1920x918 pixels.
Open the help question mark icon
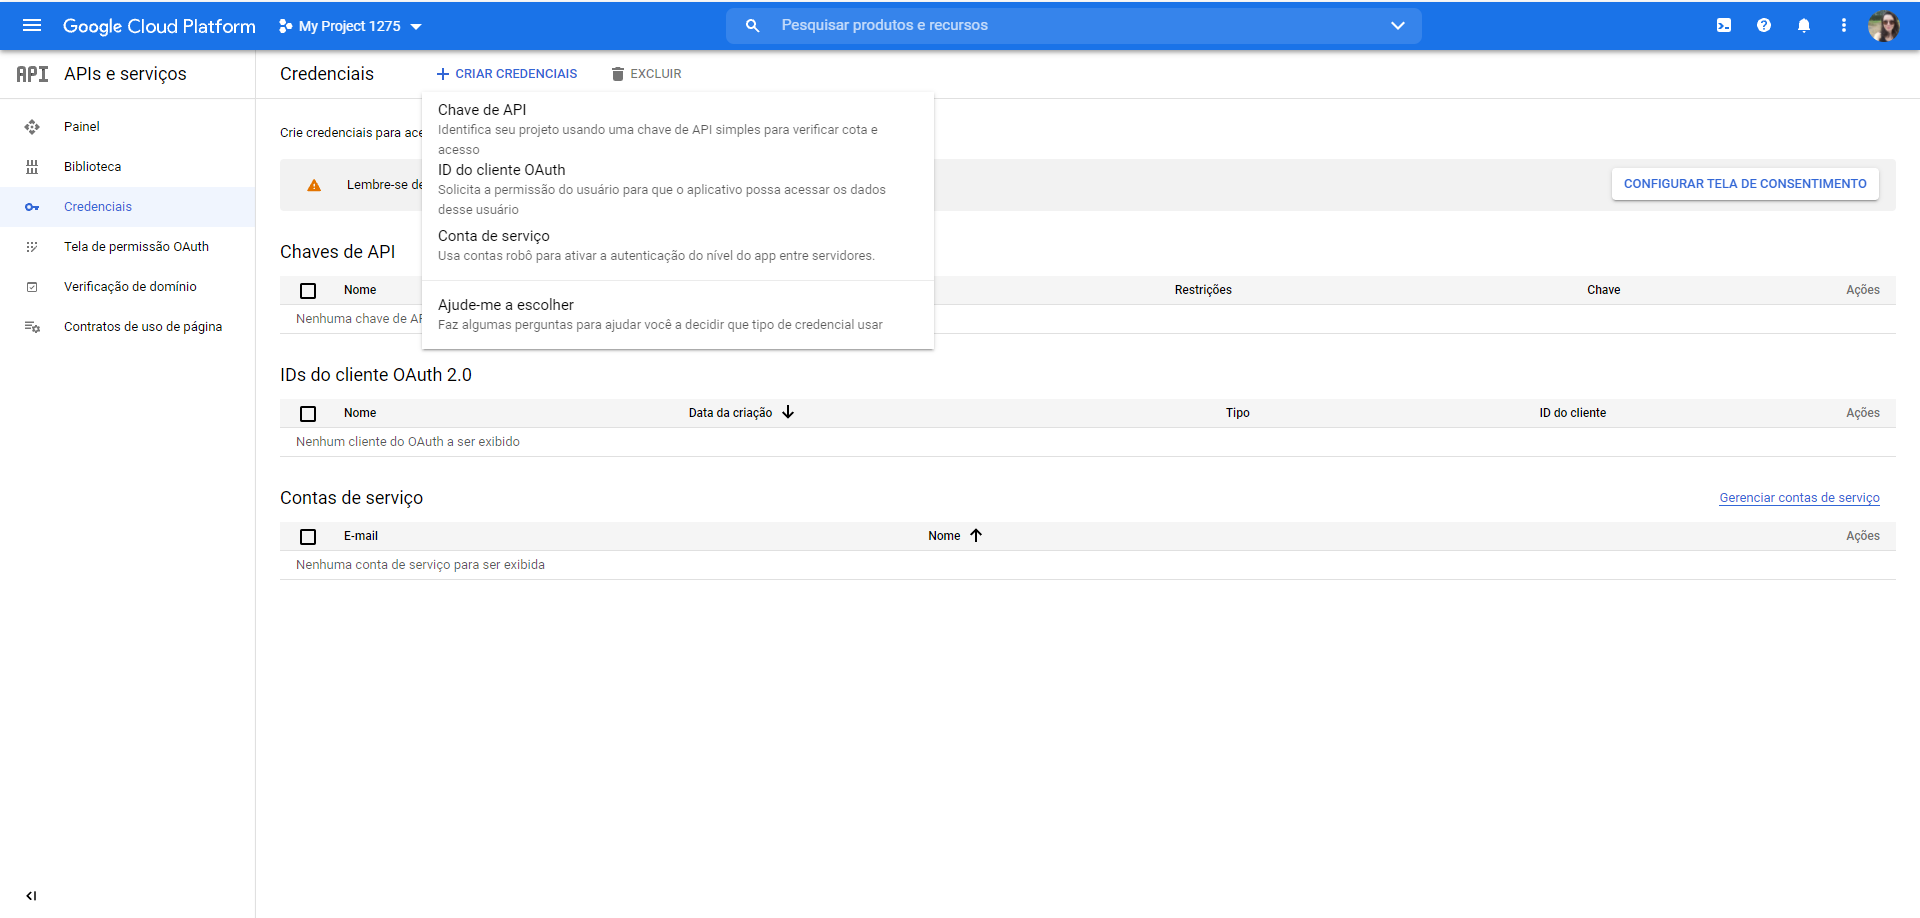click(x=1764, y=26)
